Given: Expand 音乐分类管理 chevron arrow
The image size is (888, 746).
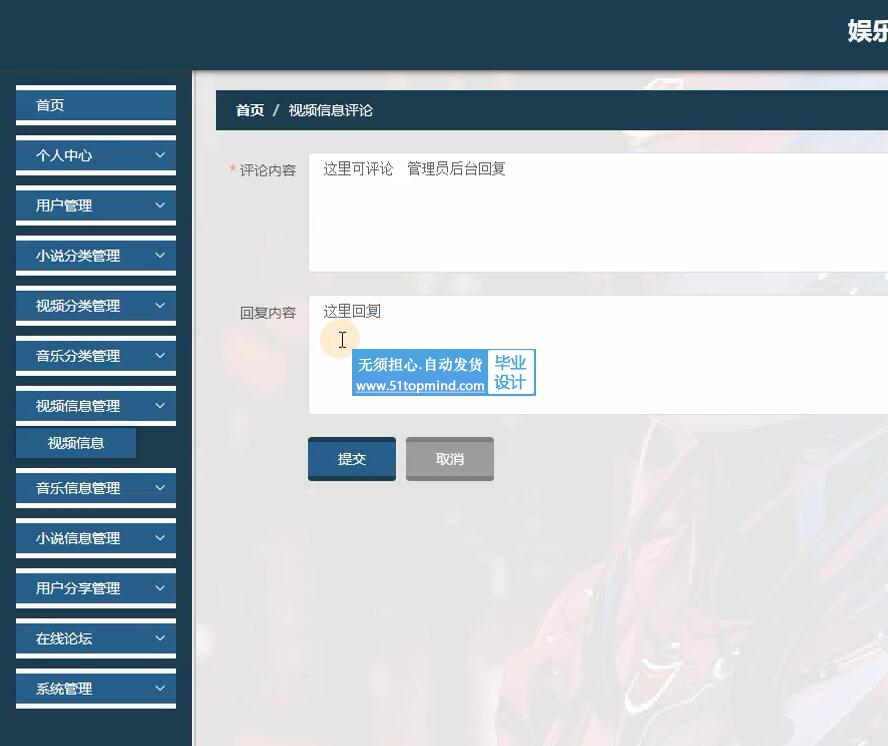Looking at the screenshot, I should pos(160,355).
